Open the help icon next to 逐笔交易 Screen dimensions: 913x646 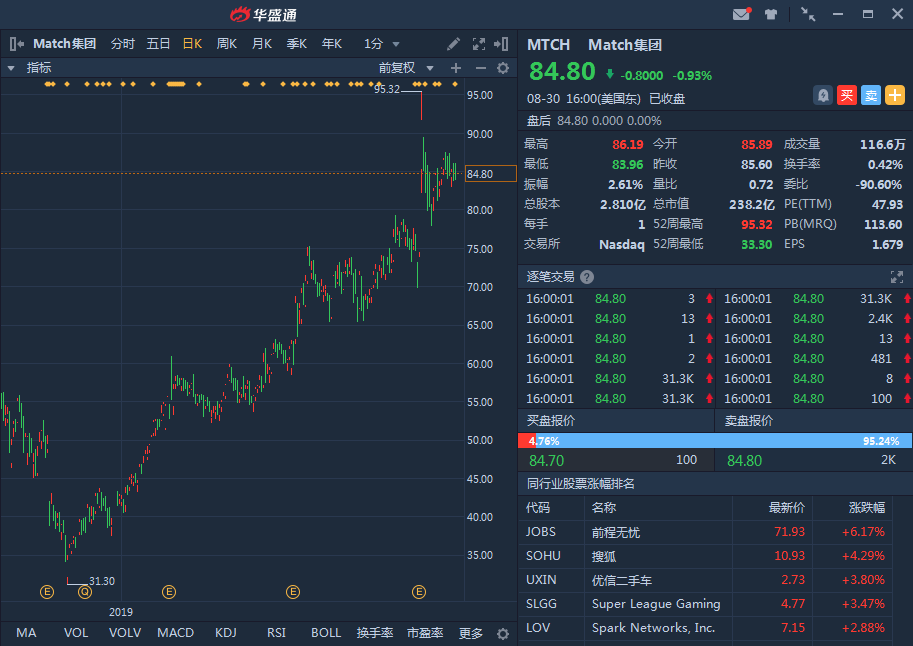coord(587,277)
